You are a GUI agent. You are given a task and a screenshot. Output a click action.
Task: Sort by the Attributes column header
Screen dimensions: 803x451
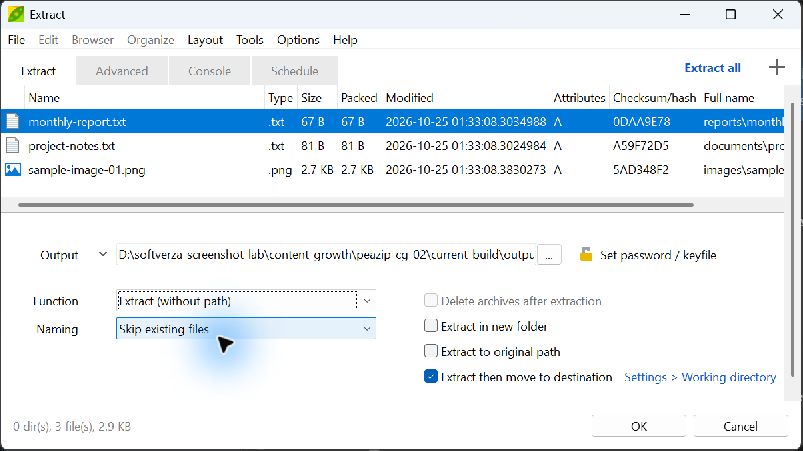[x=579, y=97]
